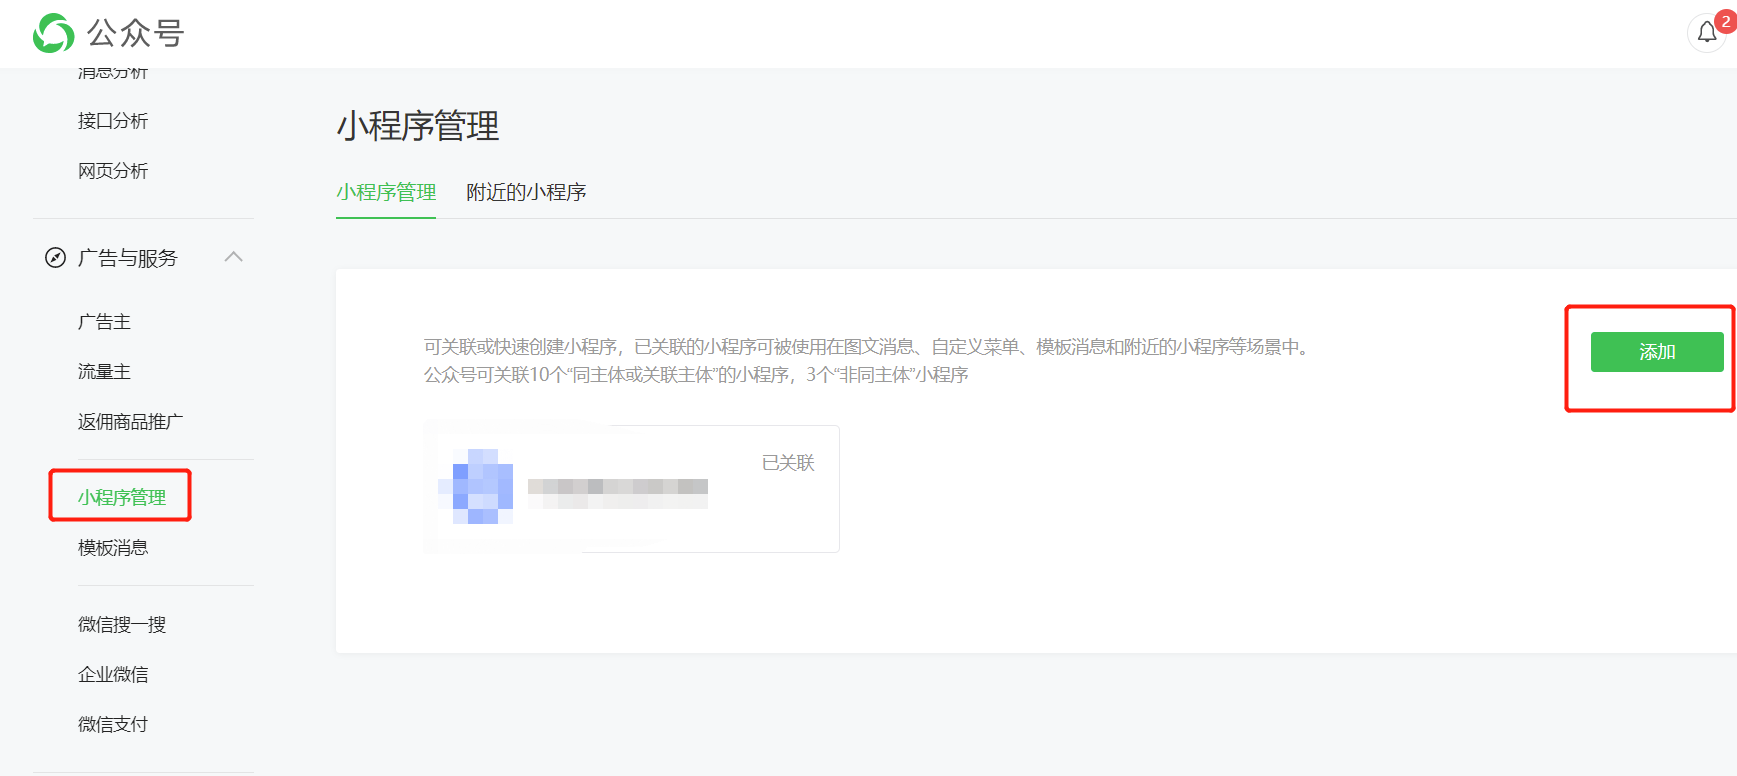Image resolution: width=1737 pixels, height=776 pixels.
Task: Switch to the 附近的小程序 tab
Action: coord(526,192)
